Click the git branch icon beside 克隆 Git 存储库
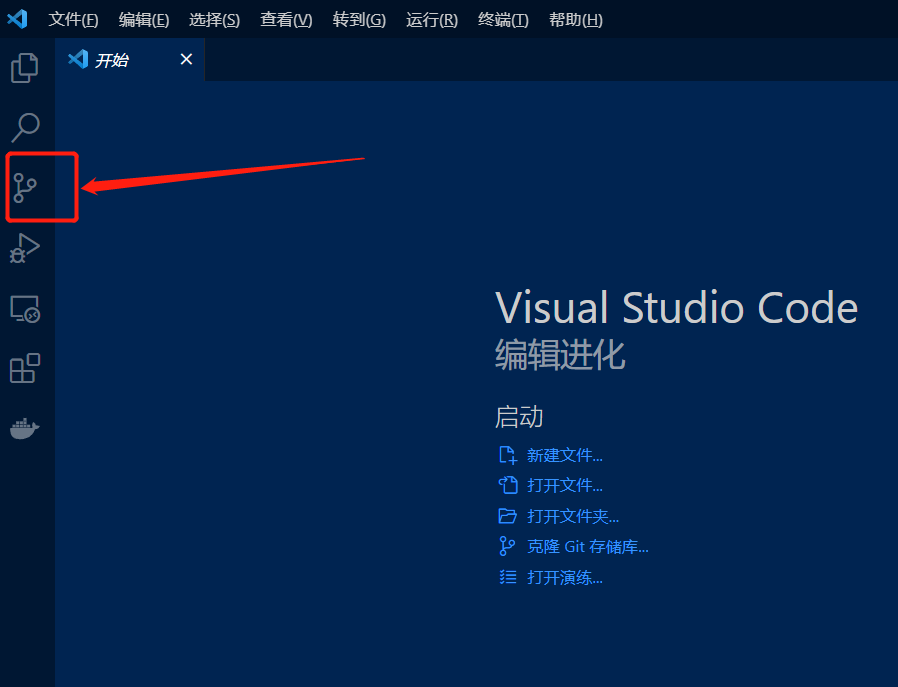 [507, 546]
